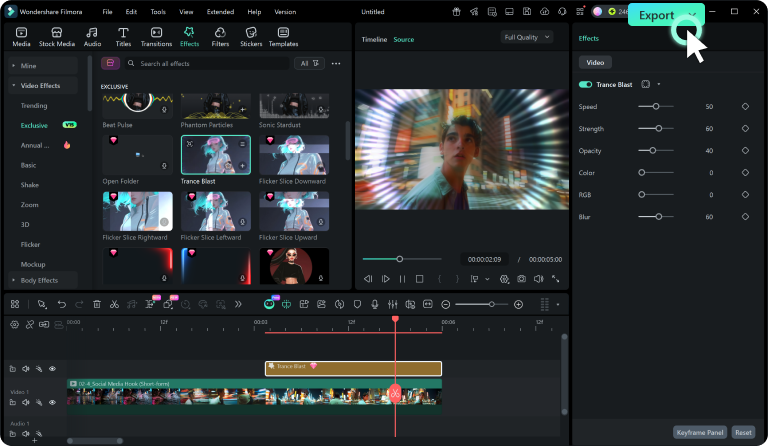Zoom in timeline with plus icon
This screenshot has width=768, height=446.
(x=519, y=305)
